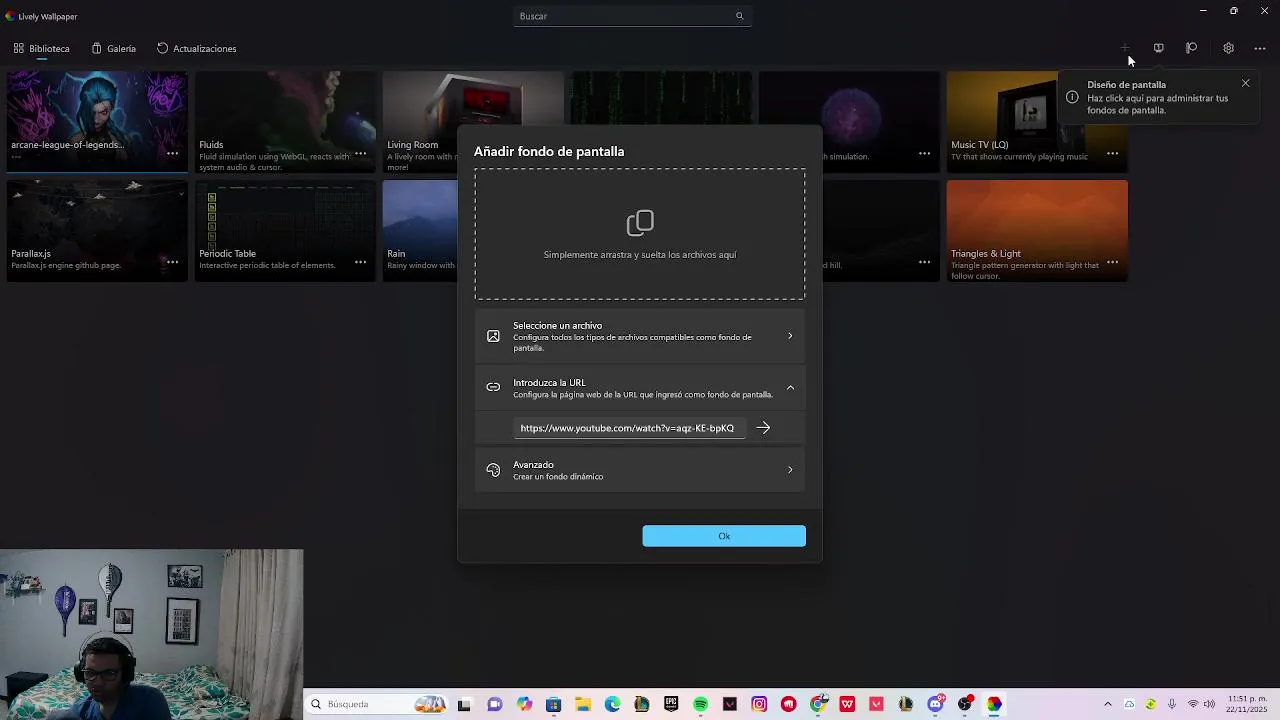
Task: Open Microsoft Edge from the taskbar
Action: [x=612, y=704]
